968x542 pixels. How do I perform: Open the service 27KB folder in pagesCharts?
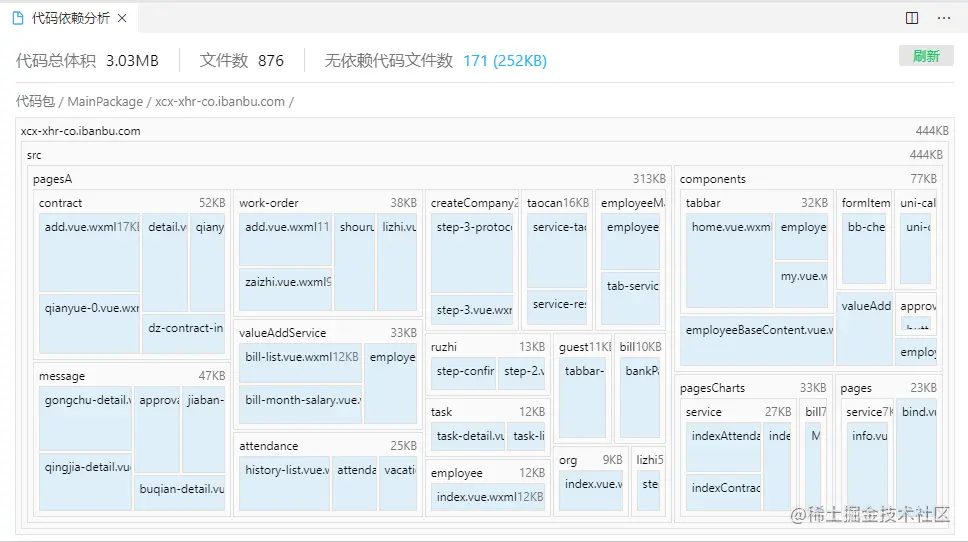738,411
